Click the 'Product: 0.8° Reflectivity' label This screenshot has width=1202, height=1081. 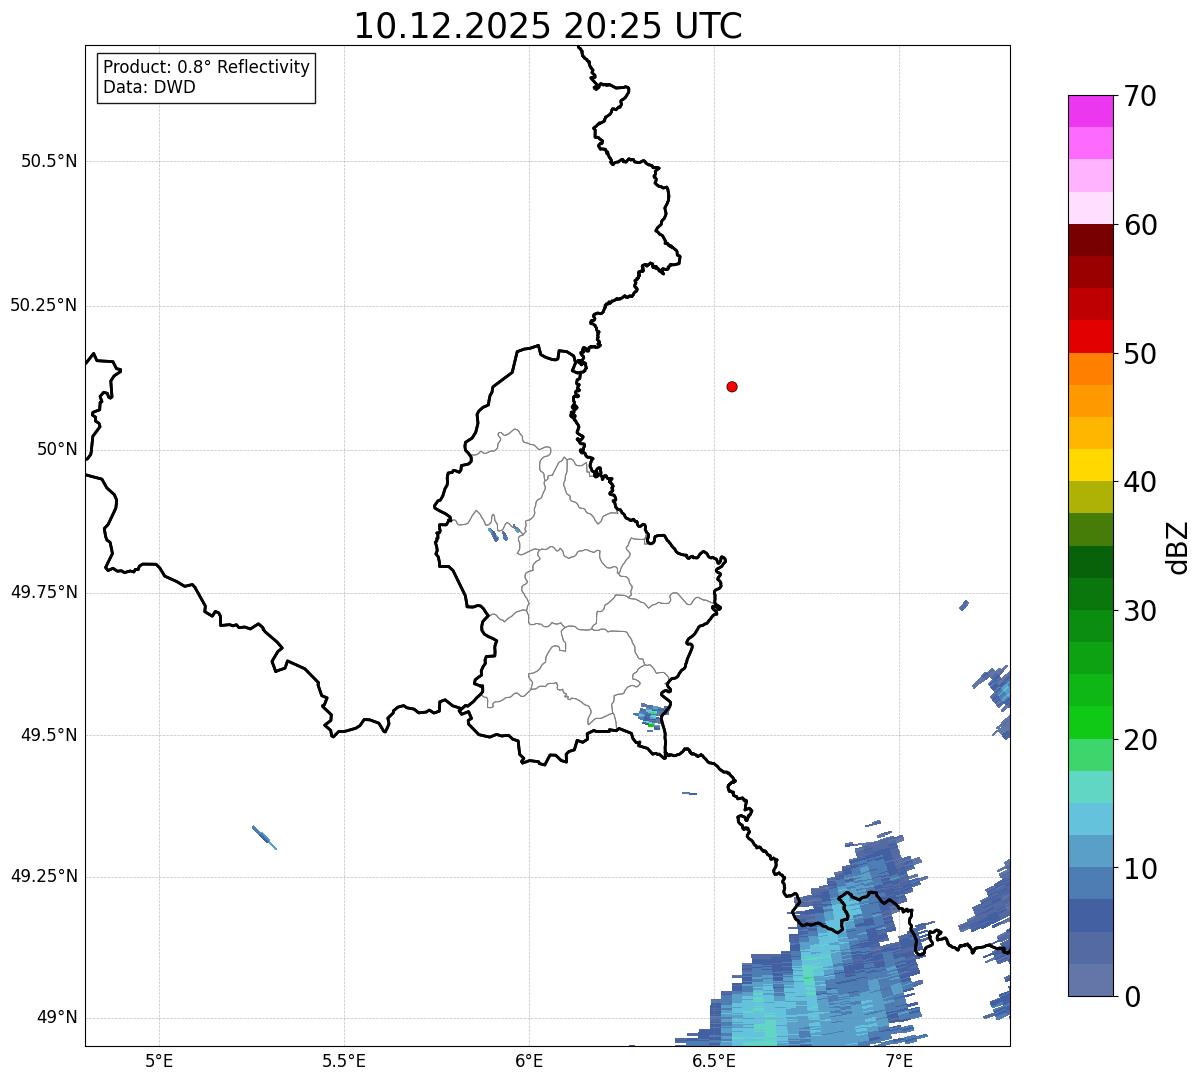(x=207, y=67)
